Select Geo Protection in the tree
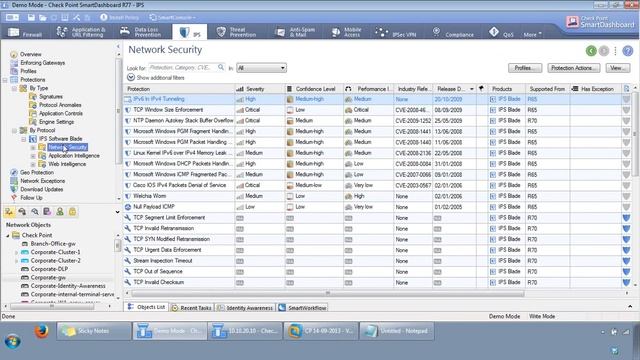640x360 pixels. pyautogui.click(x=37, y=172)
